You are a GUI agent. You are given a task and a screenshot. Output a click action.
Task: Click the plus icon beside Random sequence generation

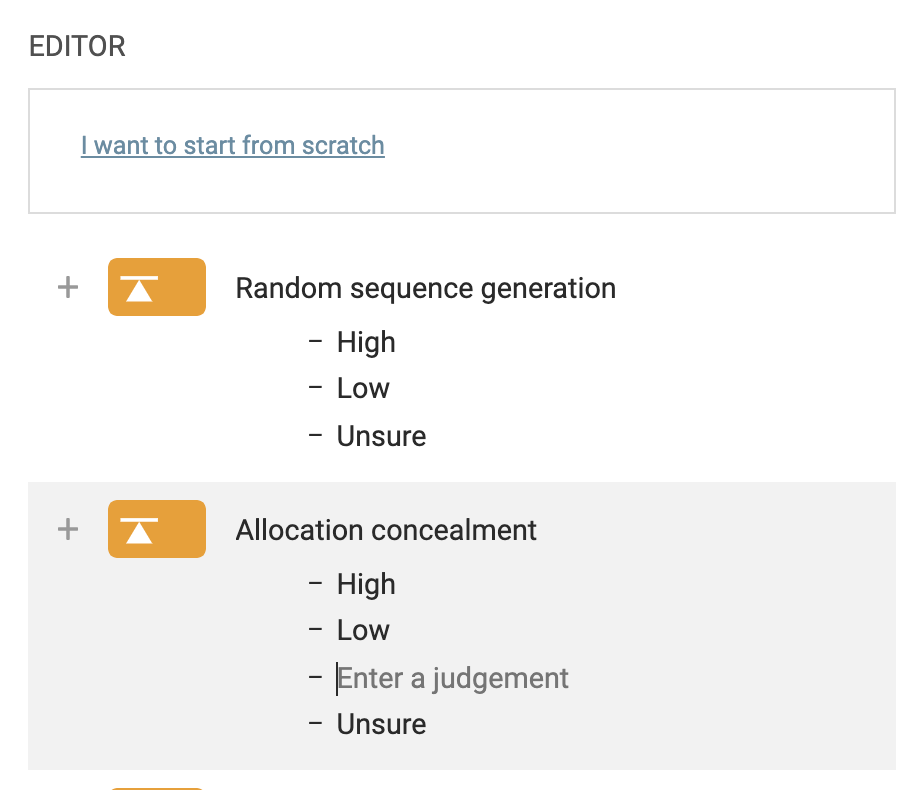coord(68,288)
